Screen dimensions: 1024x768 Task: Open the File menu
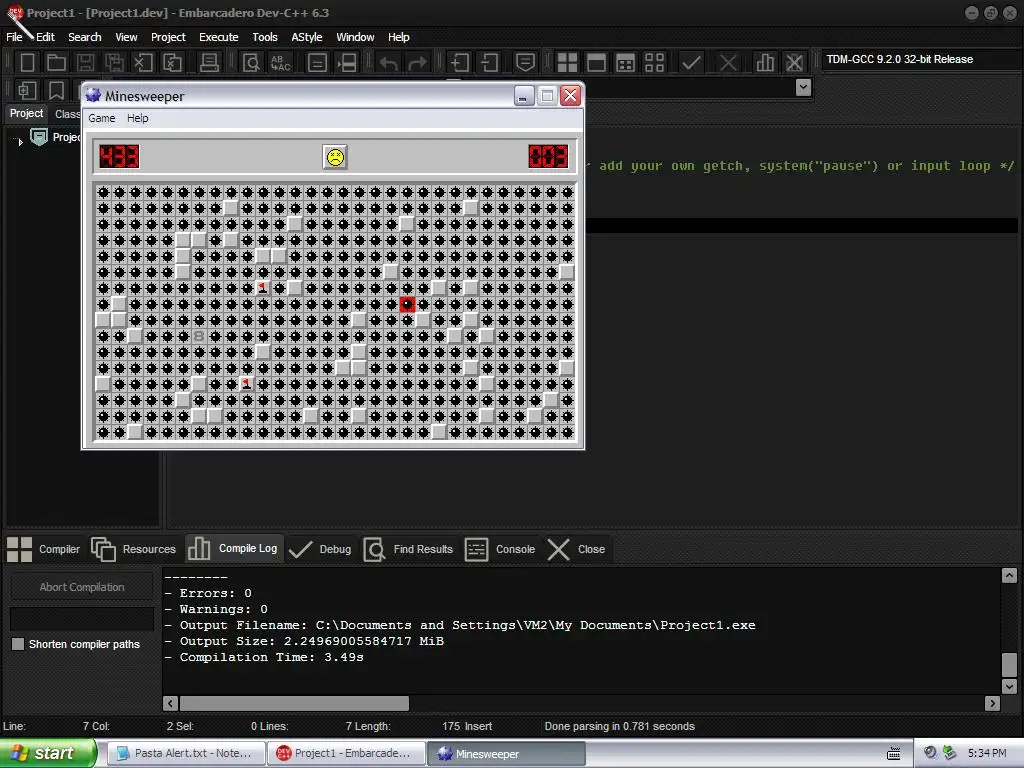point(14,37)
